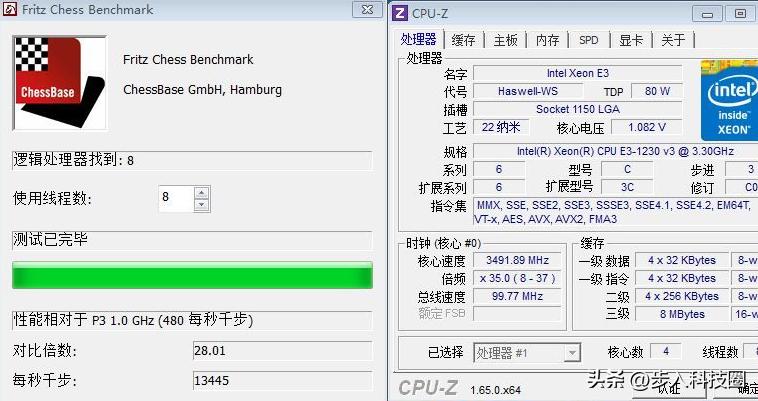Click the CPU-Z version 1.65.0.x64 text
This screenshot has width=758, height=401.
[496, 390]
